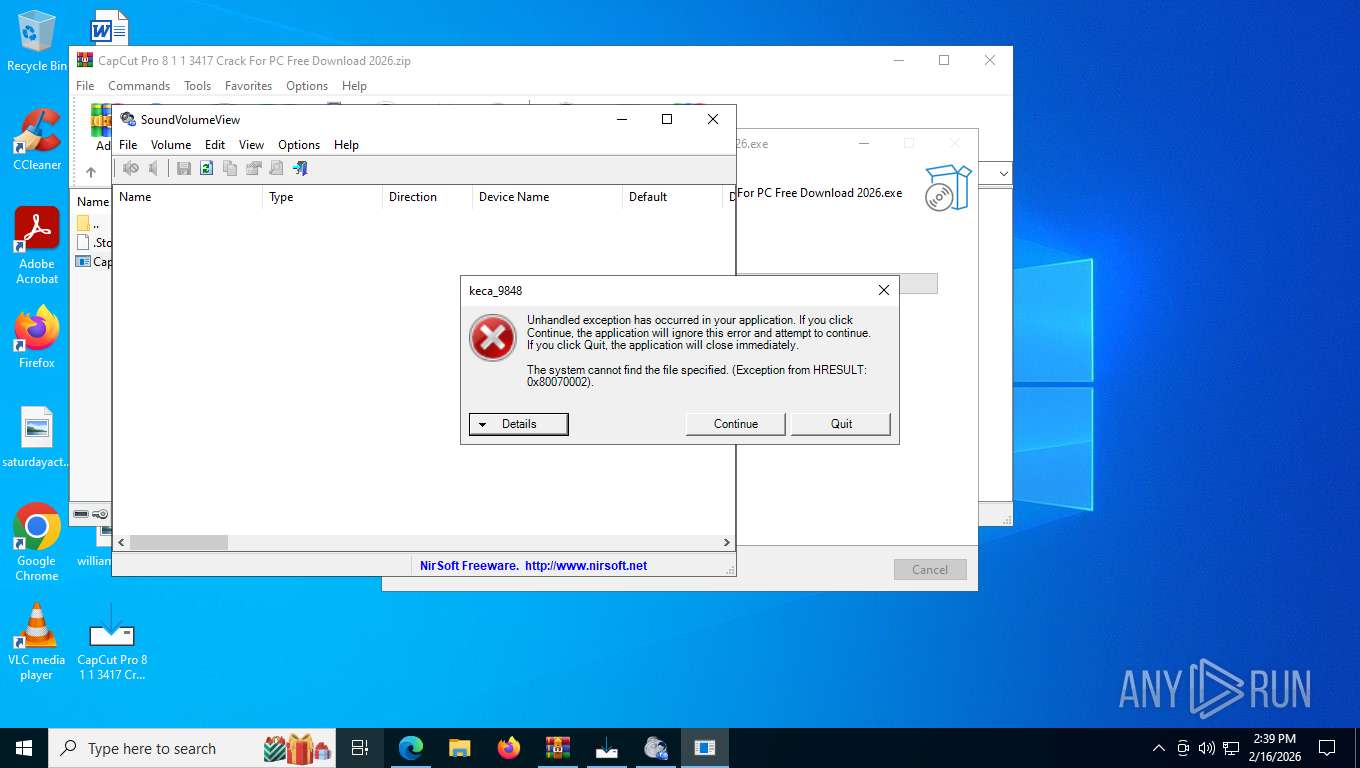
Task: Click the left arrow of the horizontal scrollbar
Action: click(121, 543)
